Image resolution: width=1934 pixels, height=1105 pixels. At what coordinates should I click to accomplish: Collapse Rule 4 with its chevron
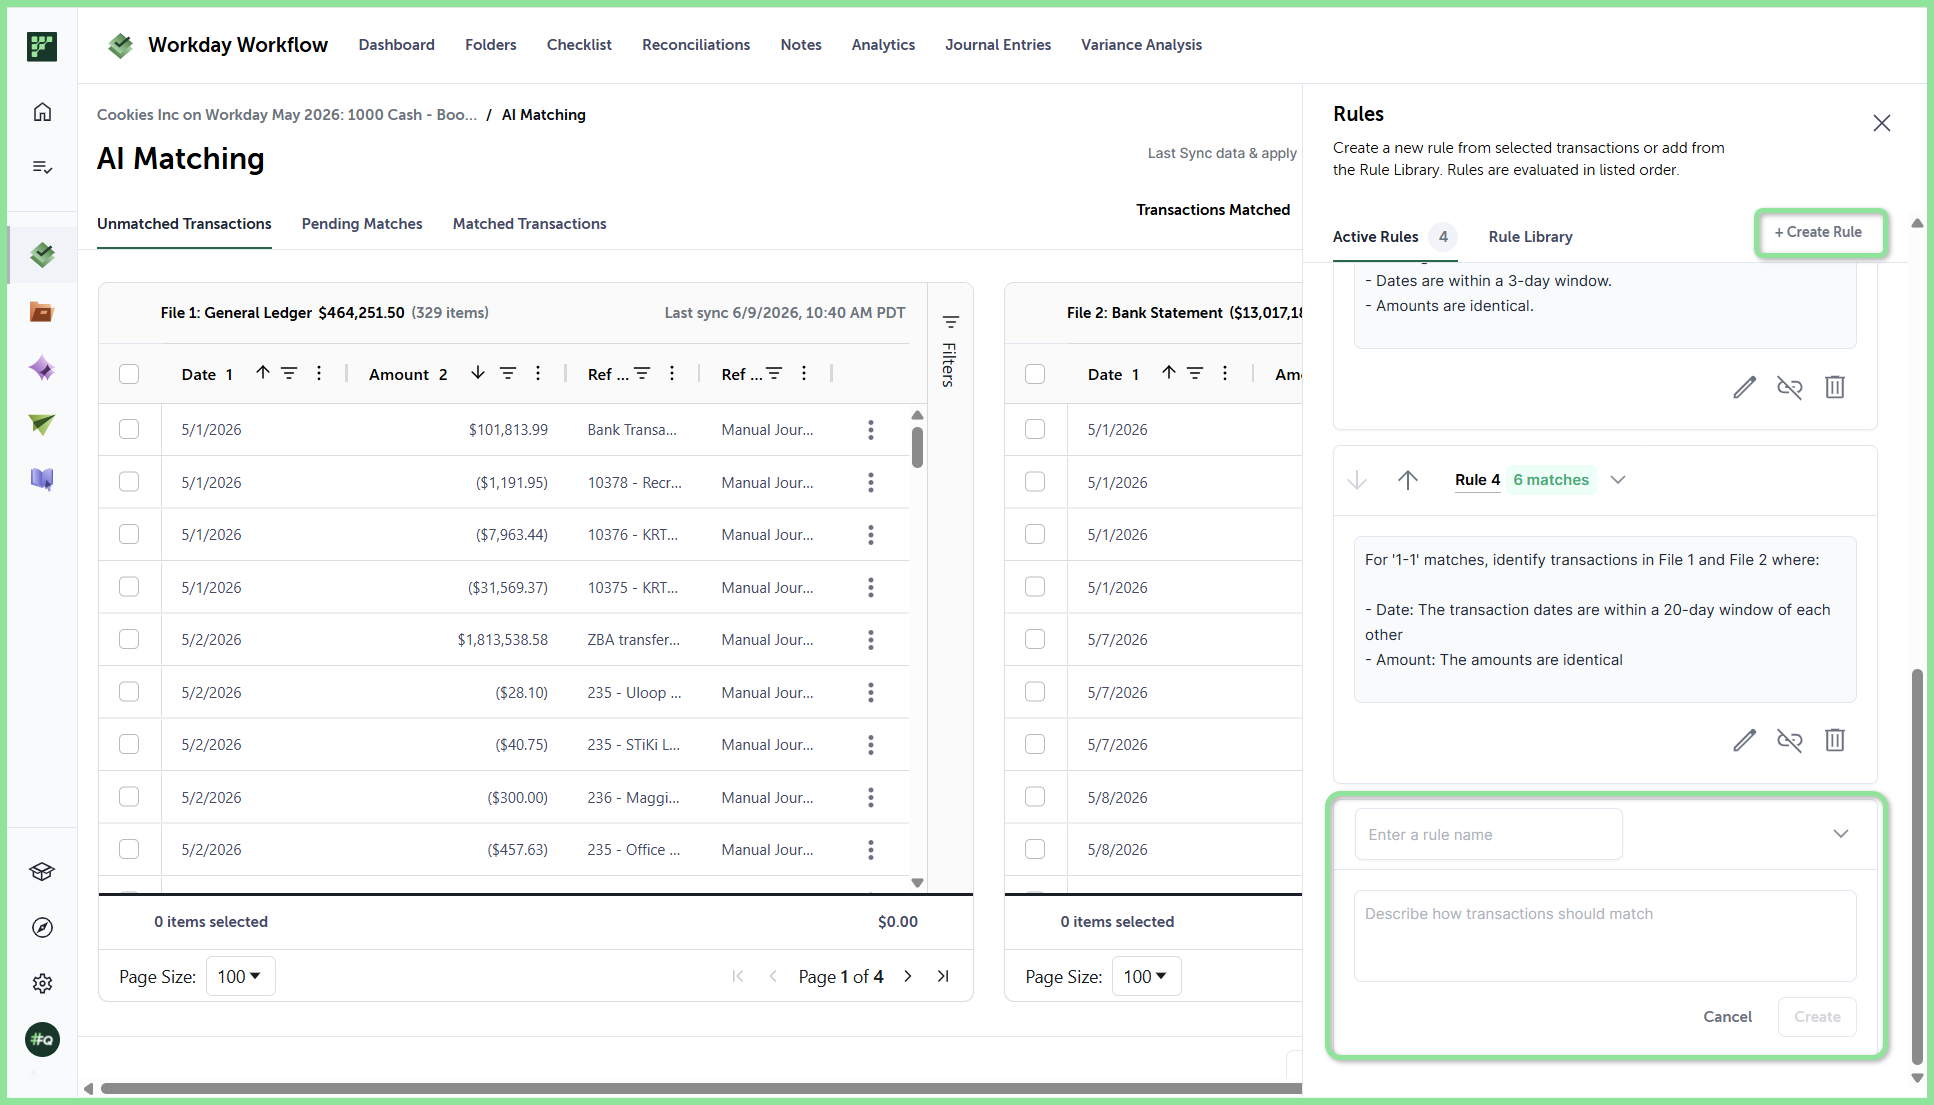[1618, 480]
